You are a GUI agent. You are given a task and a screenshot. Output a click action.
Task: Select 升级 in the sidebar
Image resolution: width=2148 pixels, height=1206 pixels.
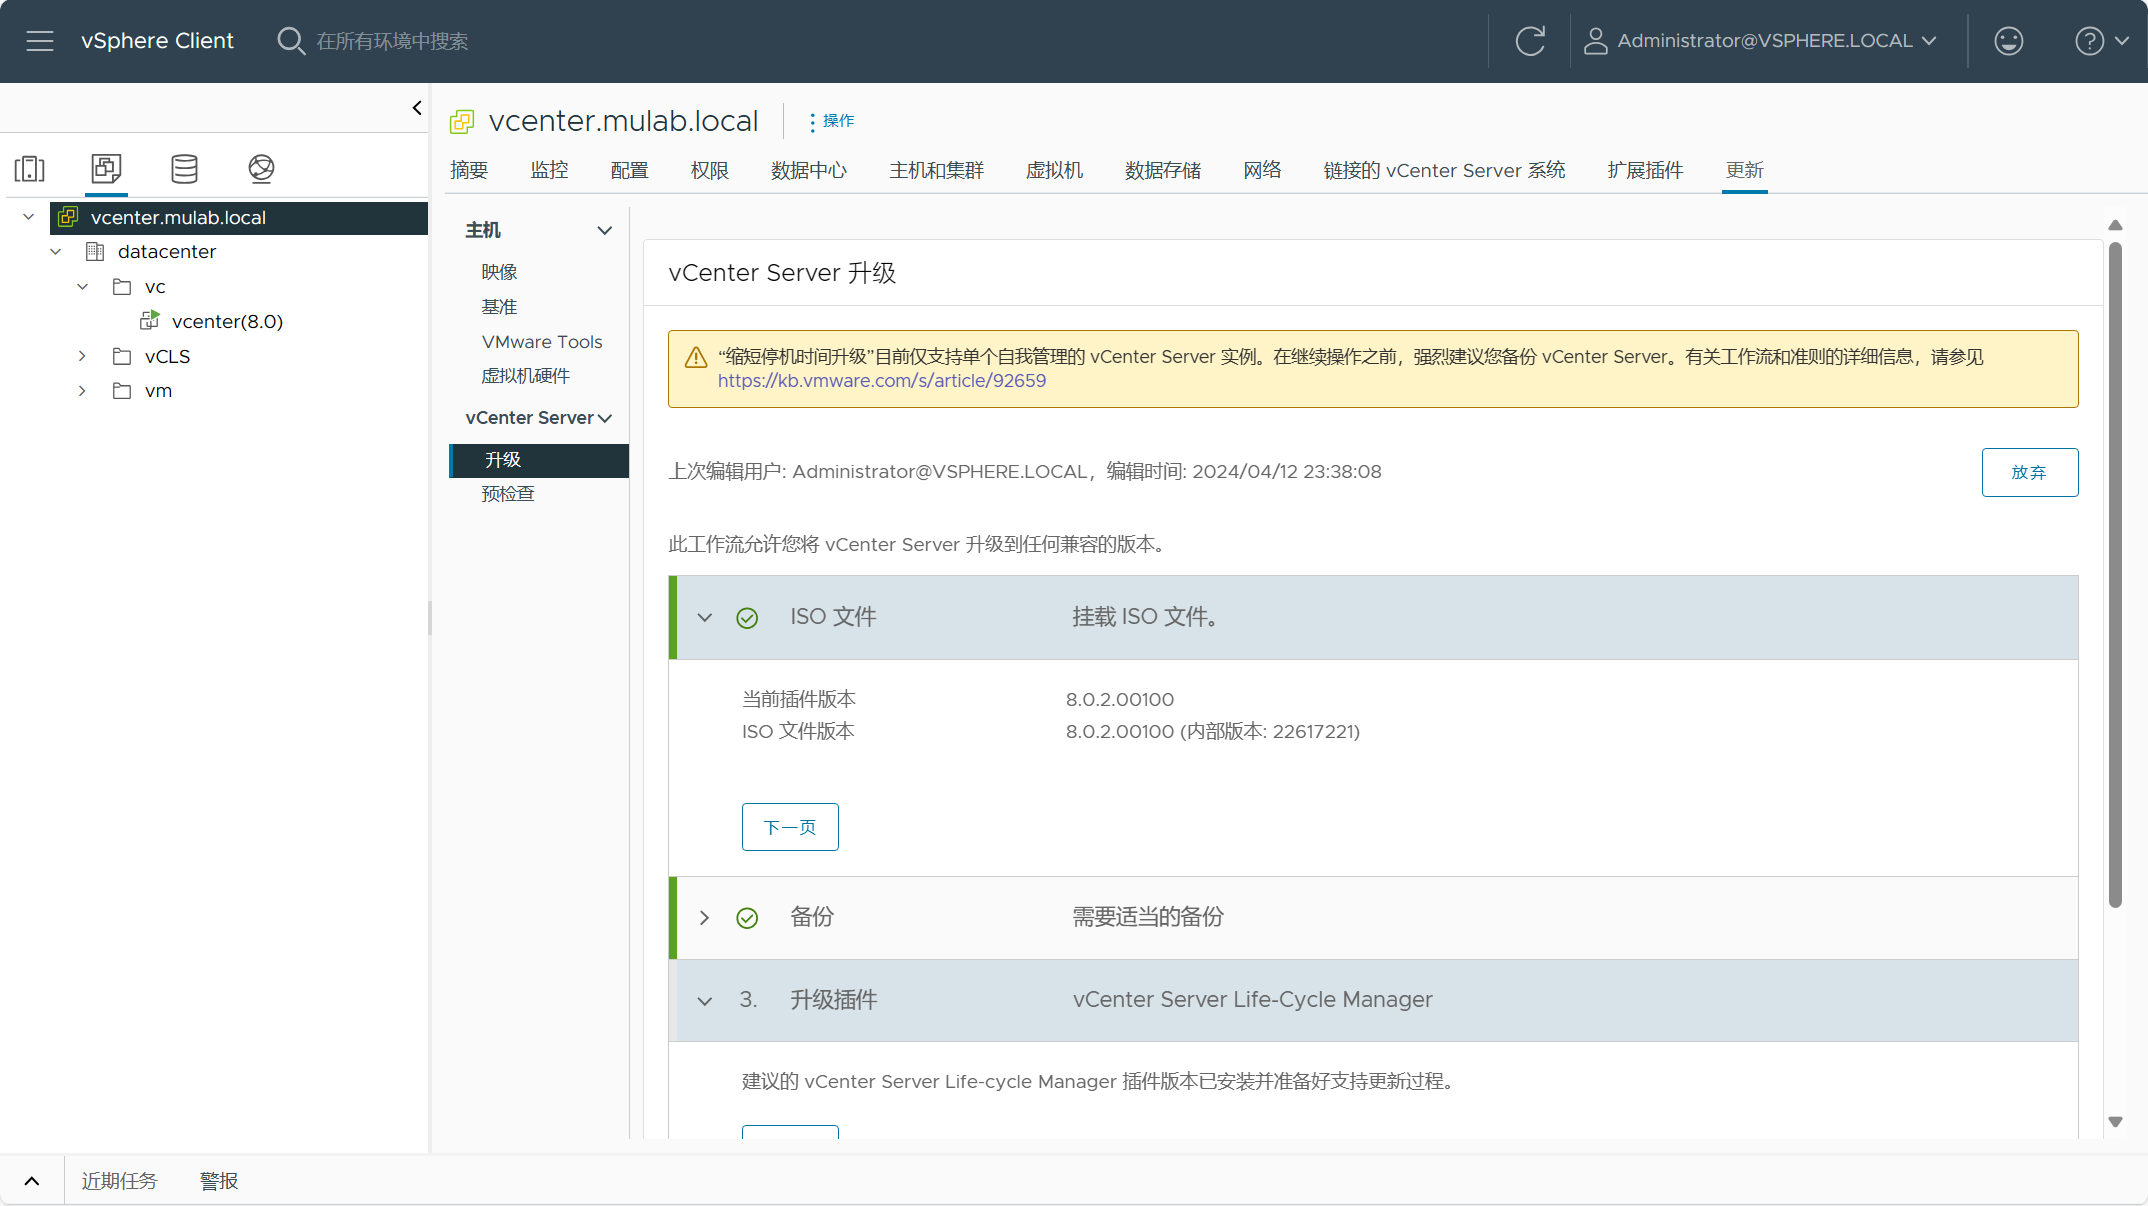coord(539,460)
